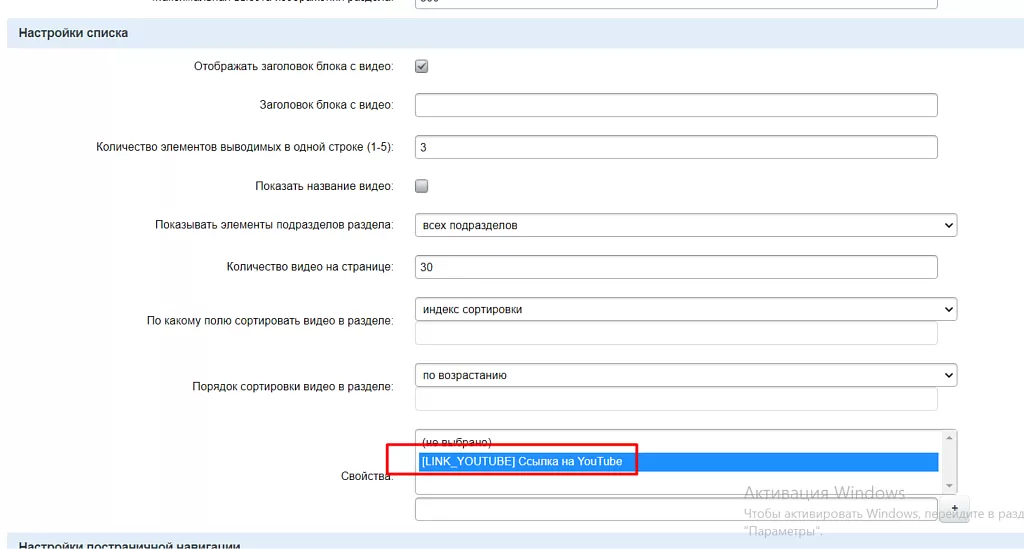This screenshot has height=549, width=1024.
Task: Click label 'Количество элементов выводимых в одной строке (1-5):'
Action: [245, 147]
